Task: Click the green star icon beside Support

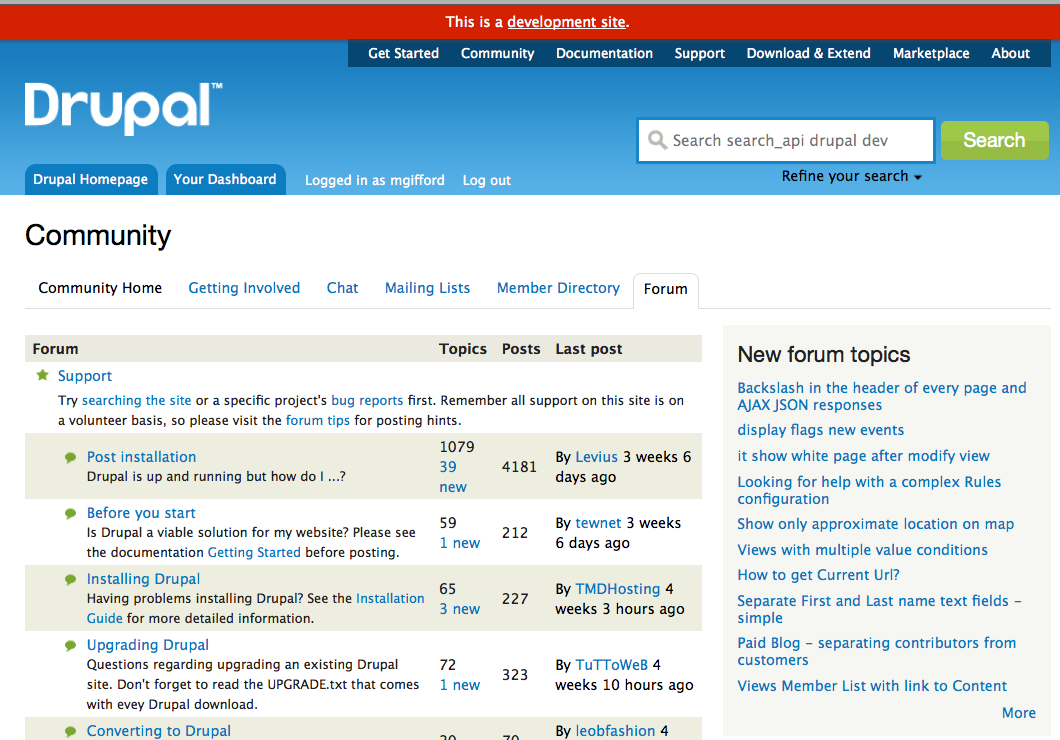Action: click(x=43, y=375)
